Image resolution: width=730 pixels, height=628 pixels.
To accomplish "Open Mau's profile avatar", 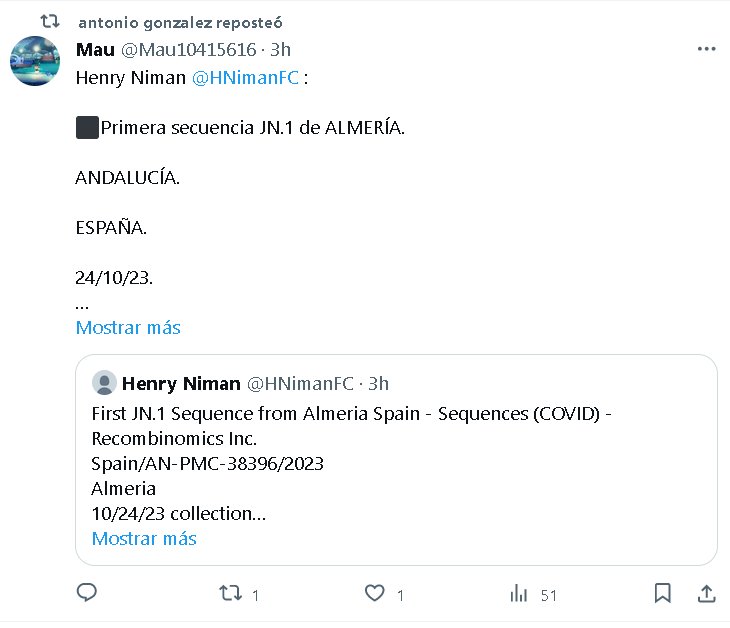I will (34, 61).
